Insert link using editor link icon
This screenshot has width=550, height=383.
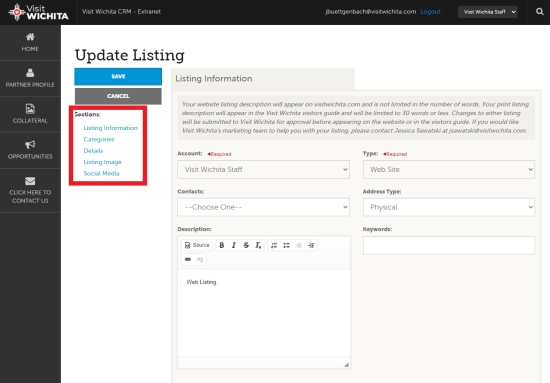pos(188,260)
